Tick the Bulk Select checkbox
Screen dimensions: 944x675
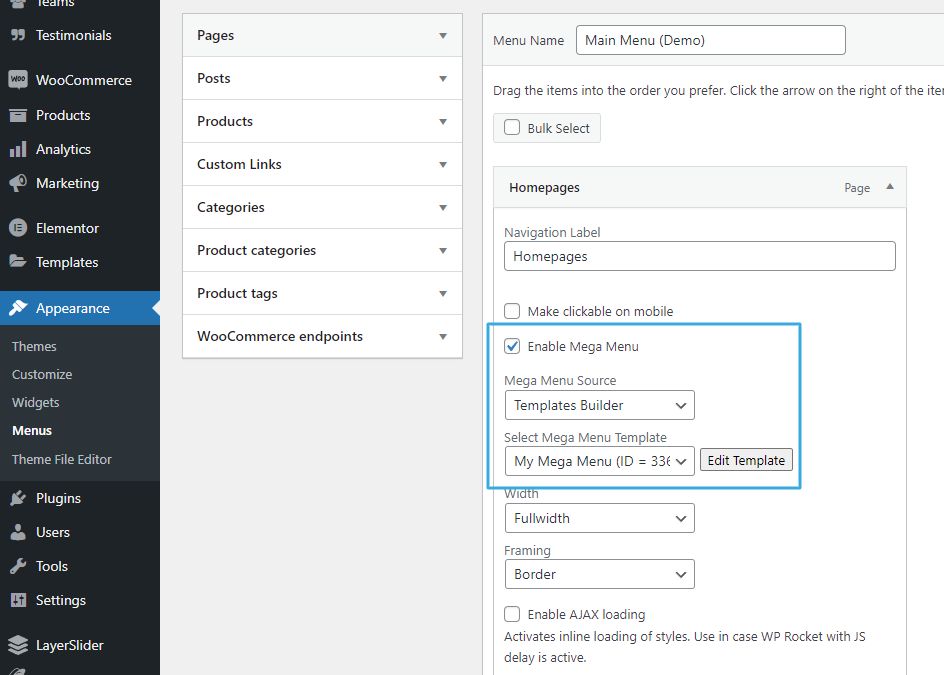pos(512,128)
